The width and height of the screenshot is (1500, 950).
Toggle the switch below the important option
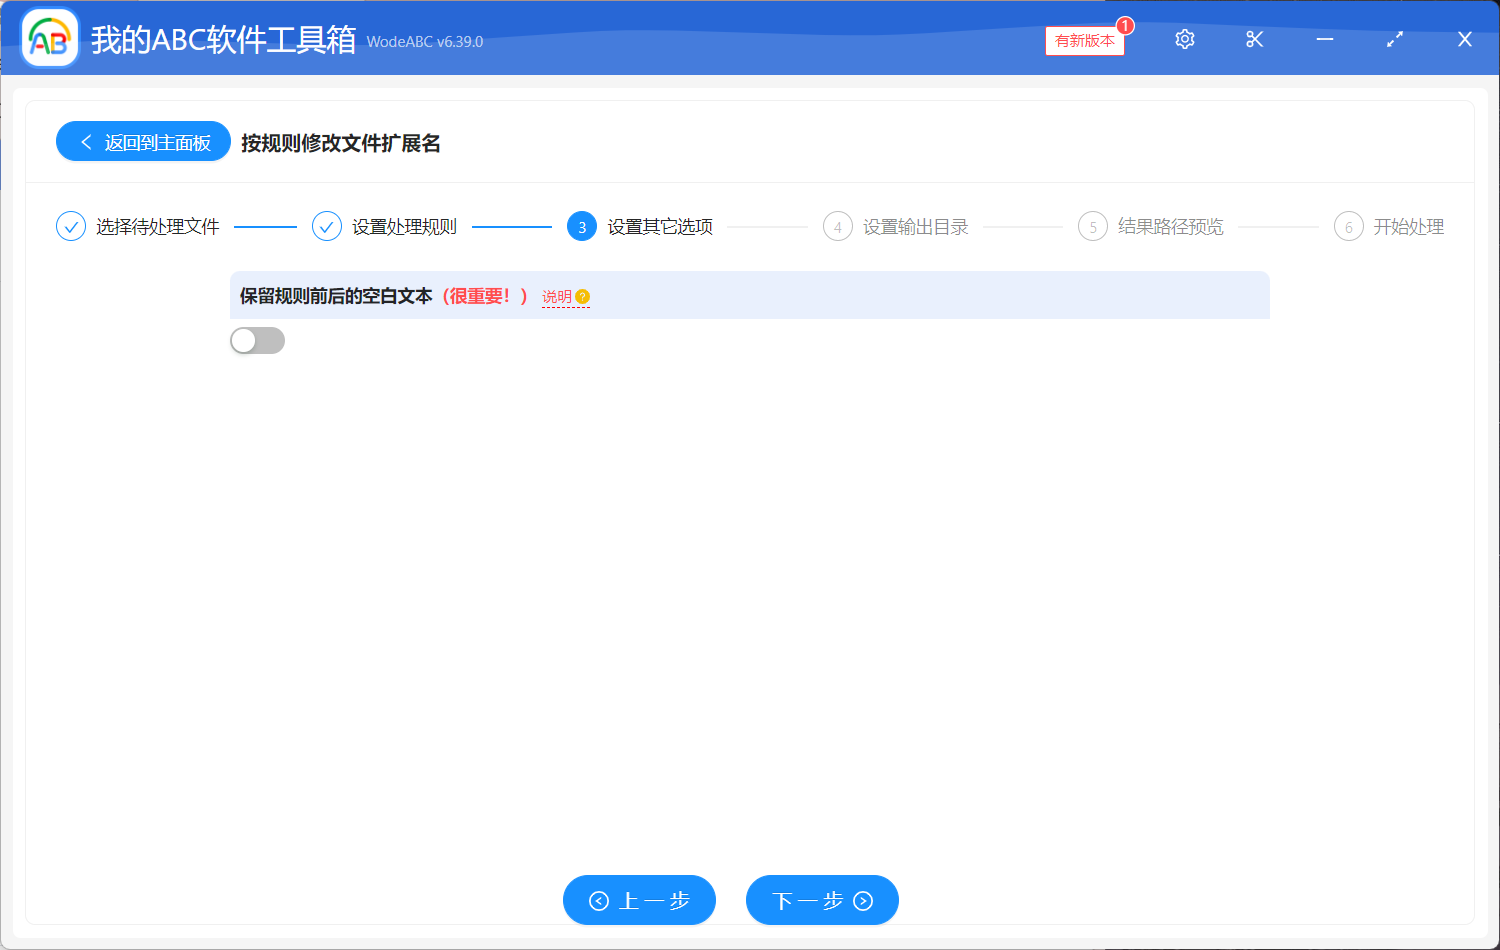pyautogui.click(x=257, y=340)
